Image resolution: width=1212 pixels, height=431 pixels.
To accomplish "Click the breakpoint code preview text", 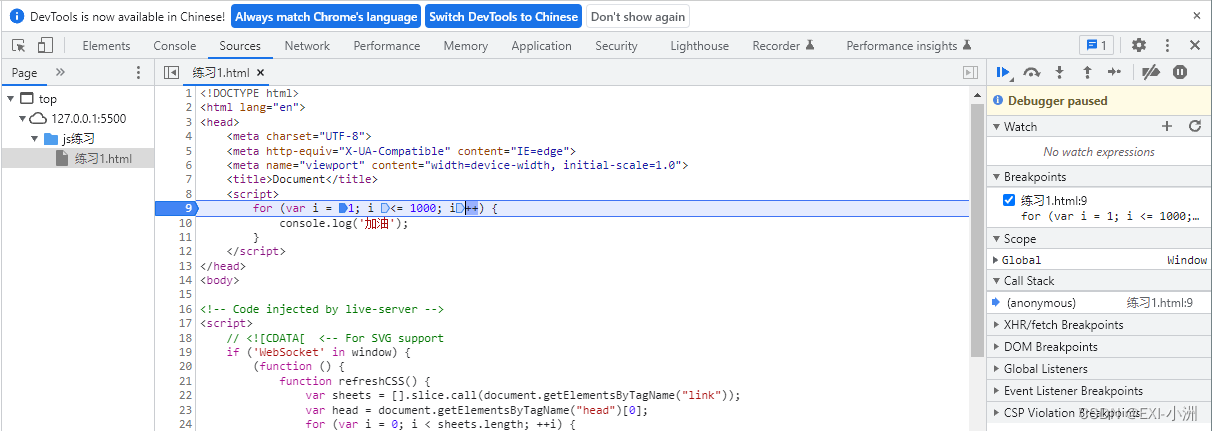I will tap(1110, 215).
